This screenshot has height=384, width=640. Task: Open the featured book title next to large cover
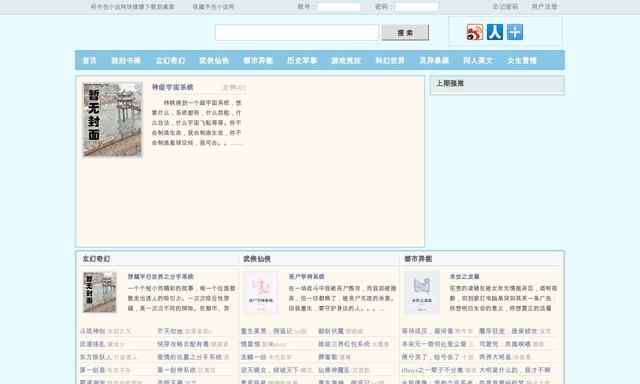click(x=173, y=87)
